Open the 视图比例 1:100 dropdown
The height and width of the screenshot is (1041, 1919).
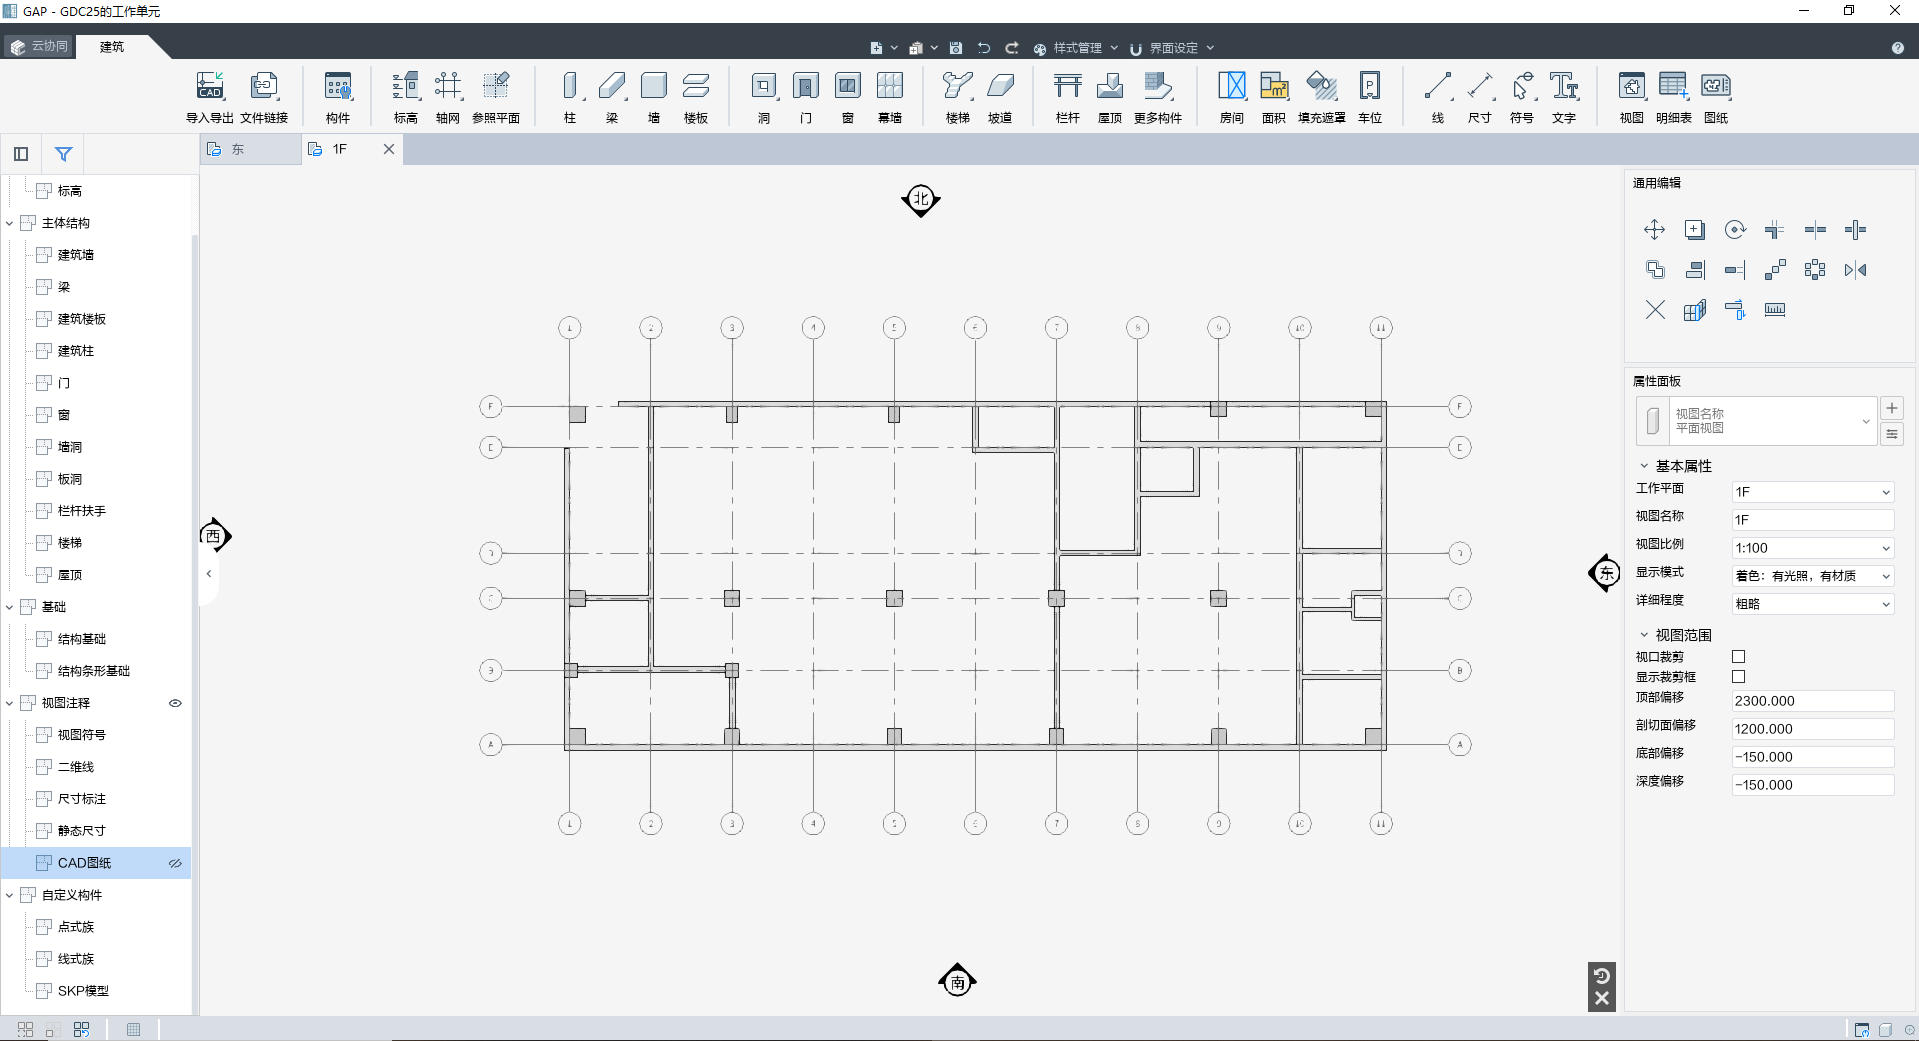[x=1813, y=548]
